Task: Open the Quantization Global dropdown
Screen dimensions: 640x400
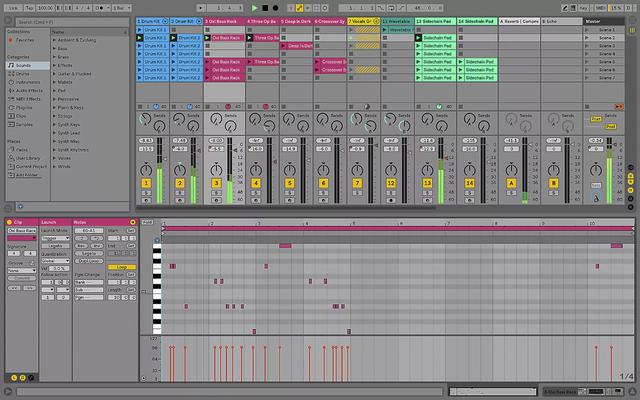Action: pyautogui.click(x=55, y=260)
